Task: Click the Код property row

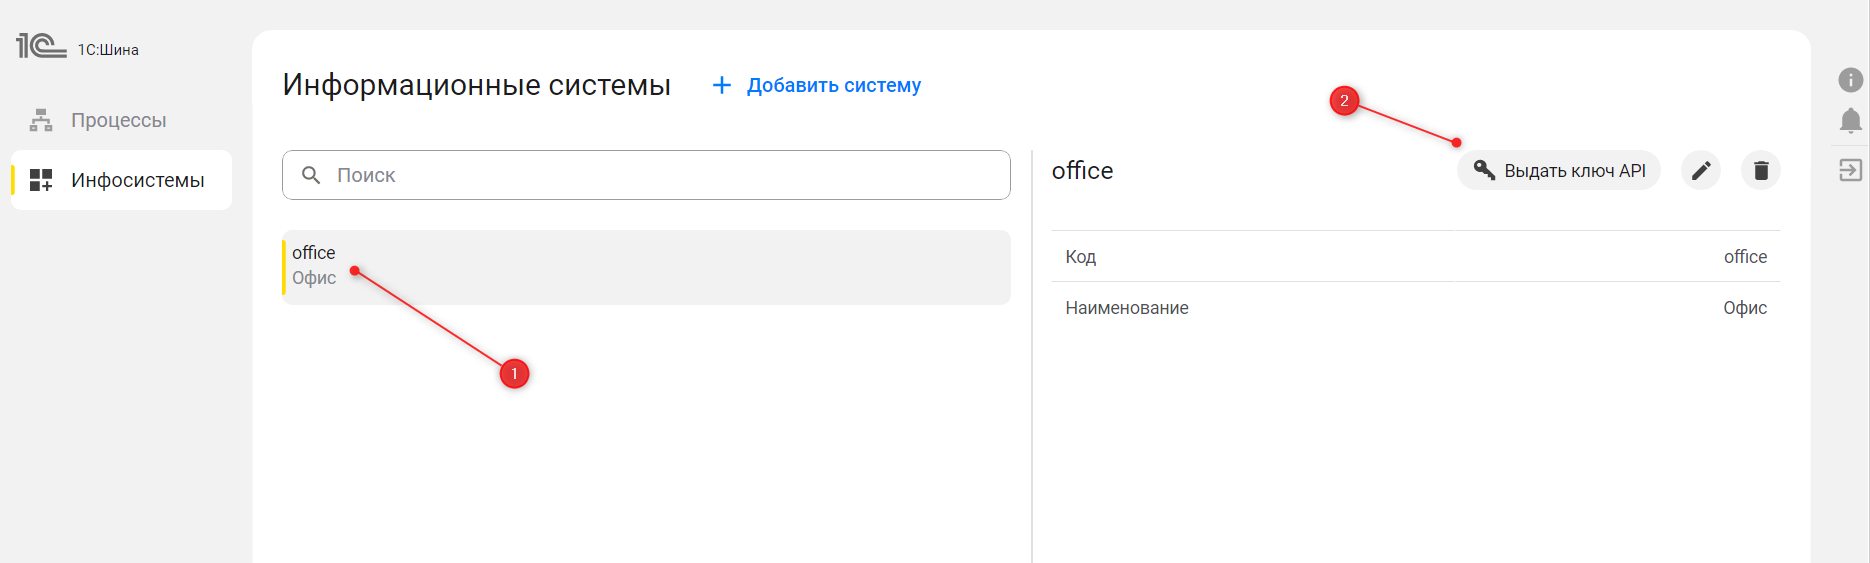Action: (x=1415, y=257)
